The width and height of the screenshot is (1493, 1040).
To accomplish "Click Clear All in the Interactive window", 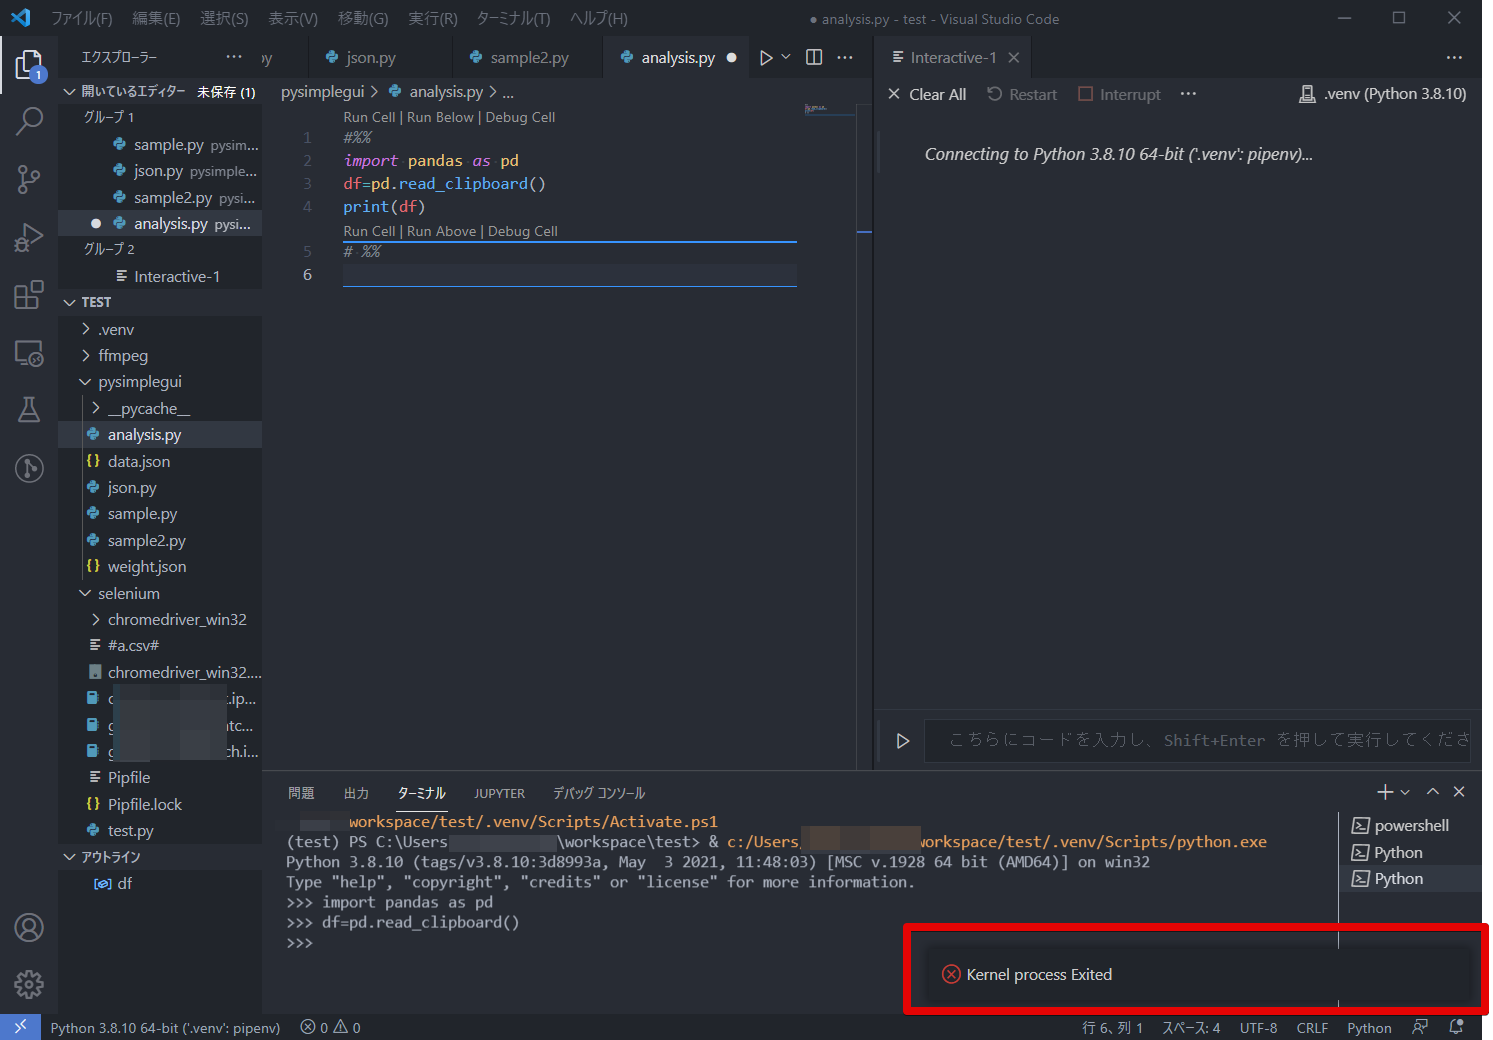I will pyautogui.click(x=927, y=93).
